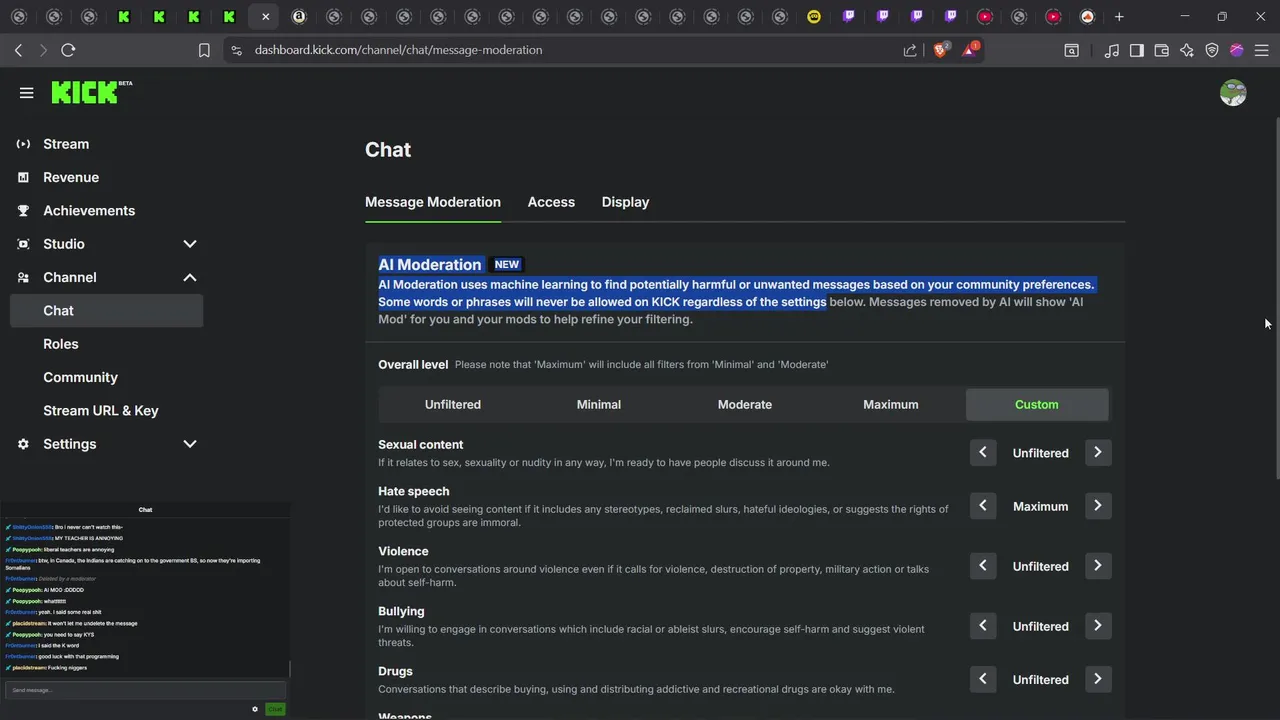The image size is (1280, 720).
Task: Lower the Drugs filter level
Action: 983,679
